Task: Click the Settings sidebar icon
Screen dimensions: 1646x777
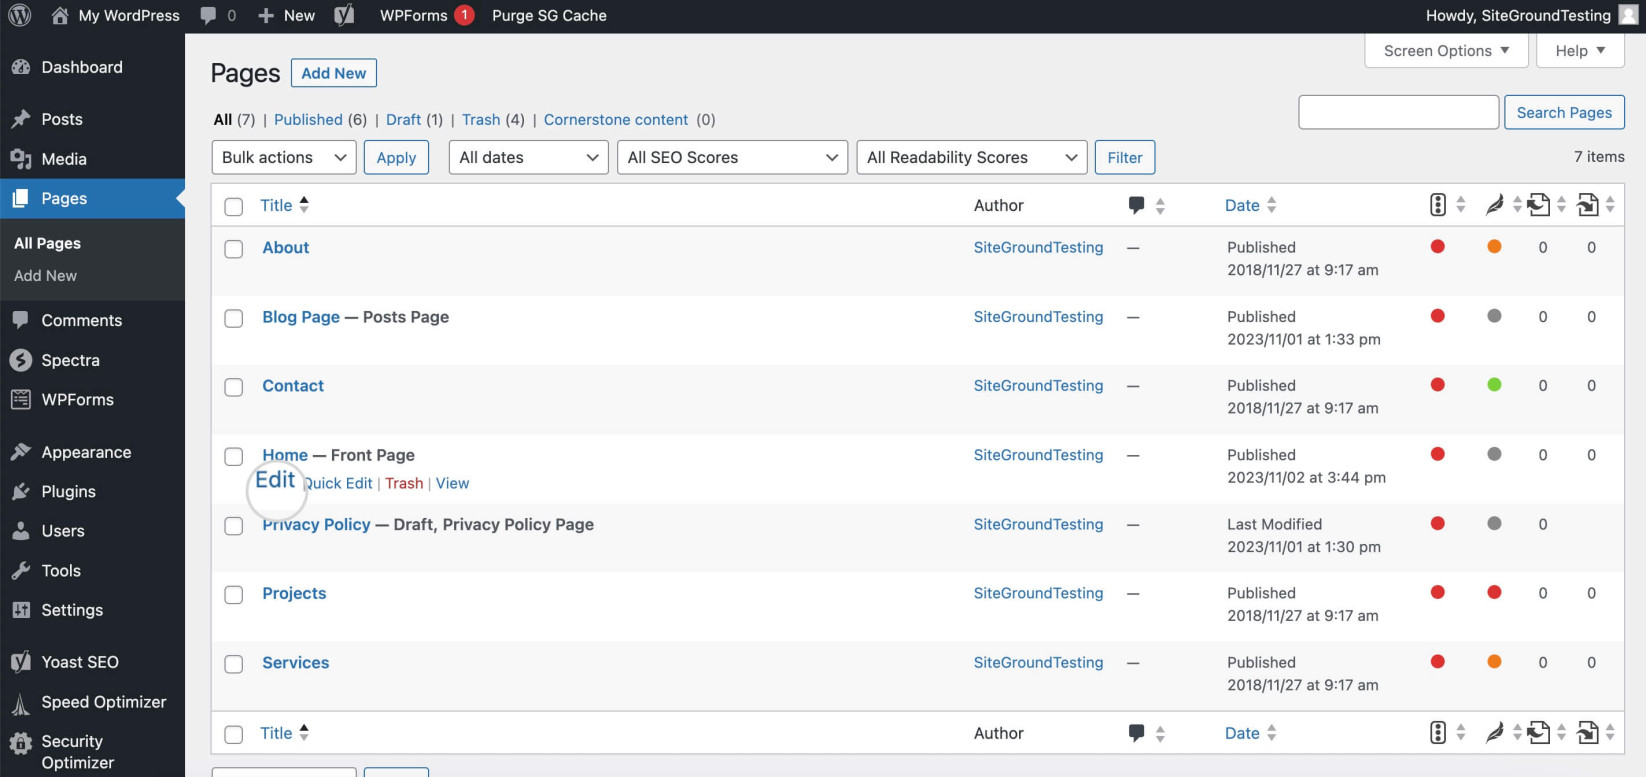Action: click(x=21, y=610)
